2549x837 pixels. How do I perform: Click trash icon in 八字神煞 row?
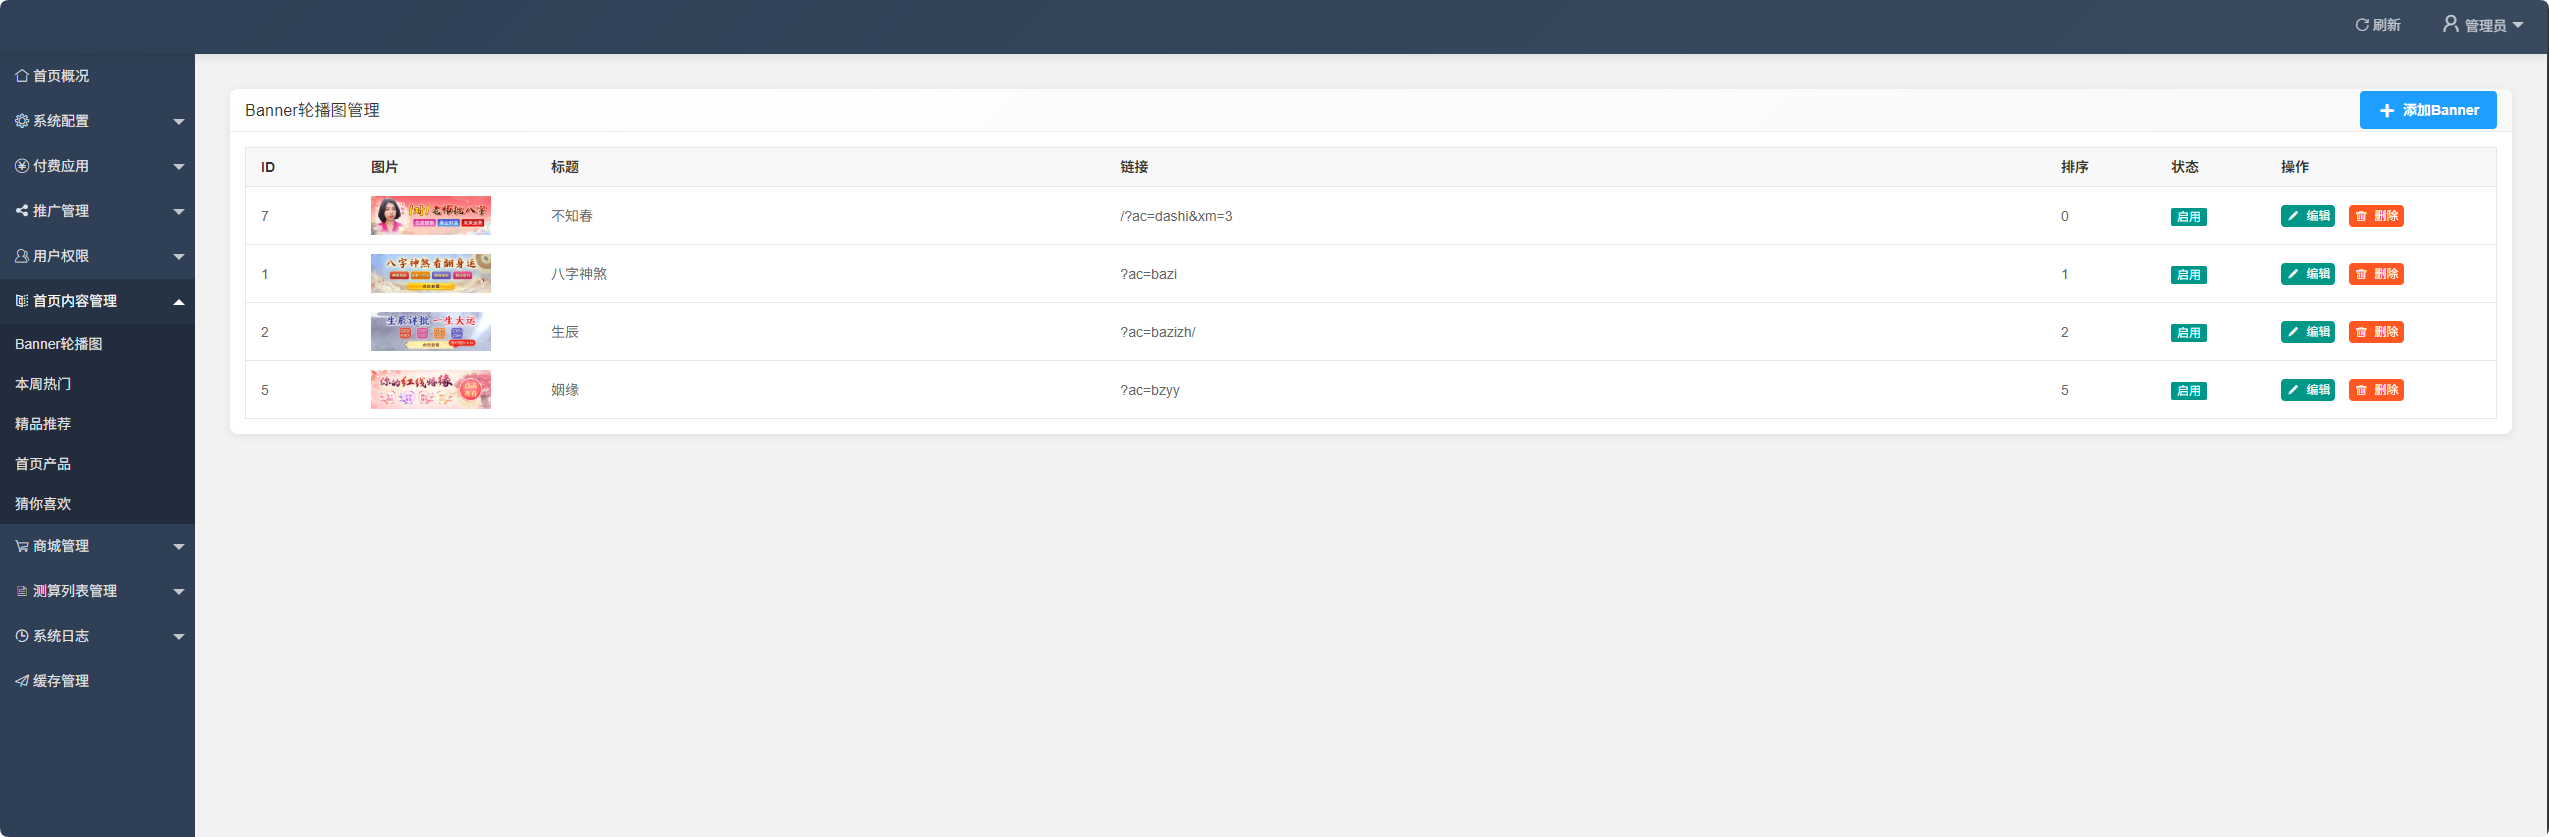[x=2361, y=274]
